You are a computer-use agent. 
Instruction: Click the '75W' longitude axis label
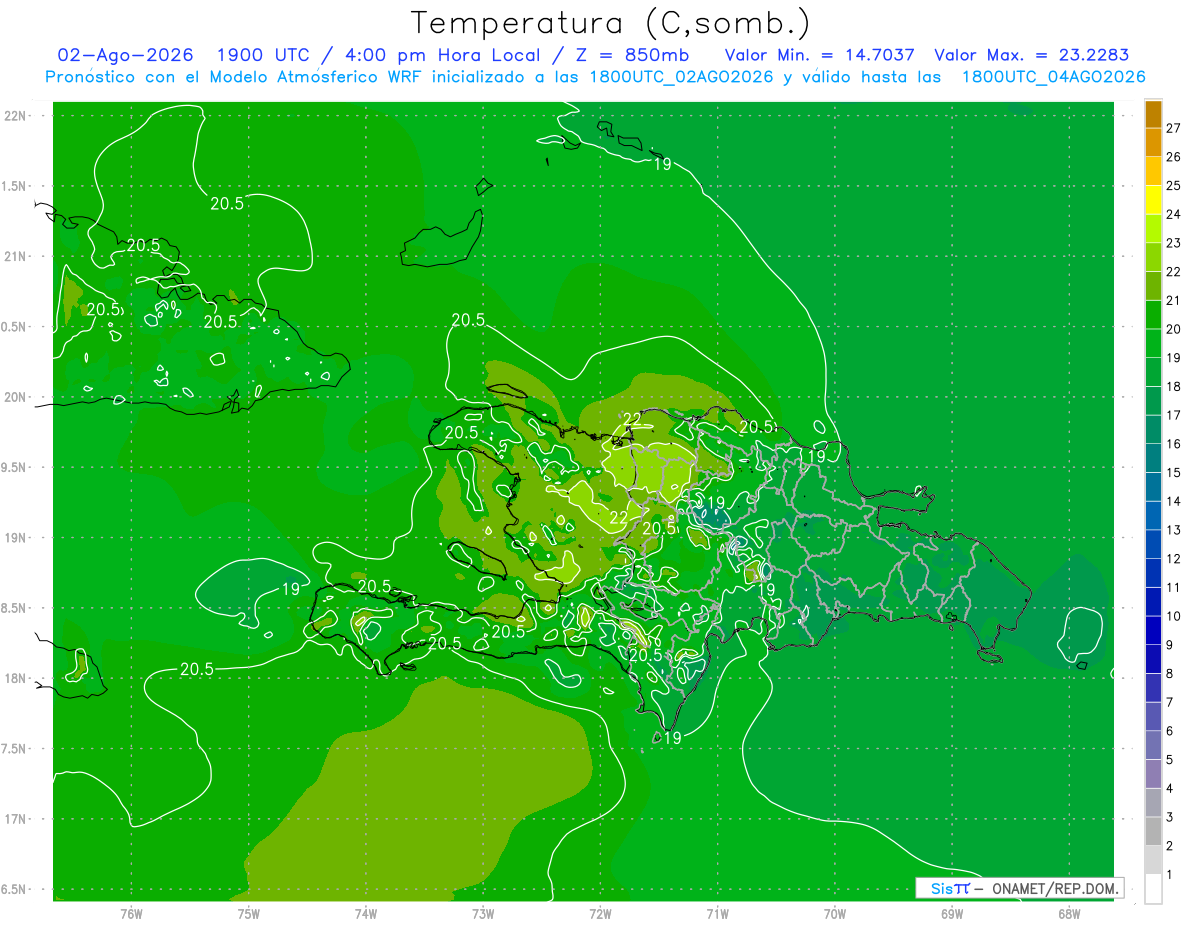pyautogui.click(x=248, y=914)
